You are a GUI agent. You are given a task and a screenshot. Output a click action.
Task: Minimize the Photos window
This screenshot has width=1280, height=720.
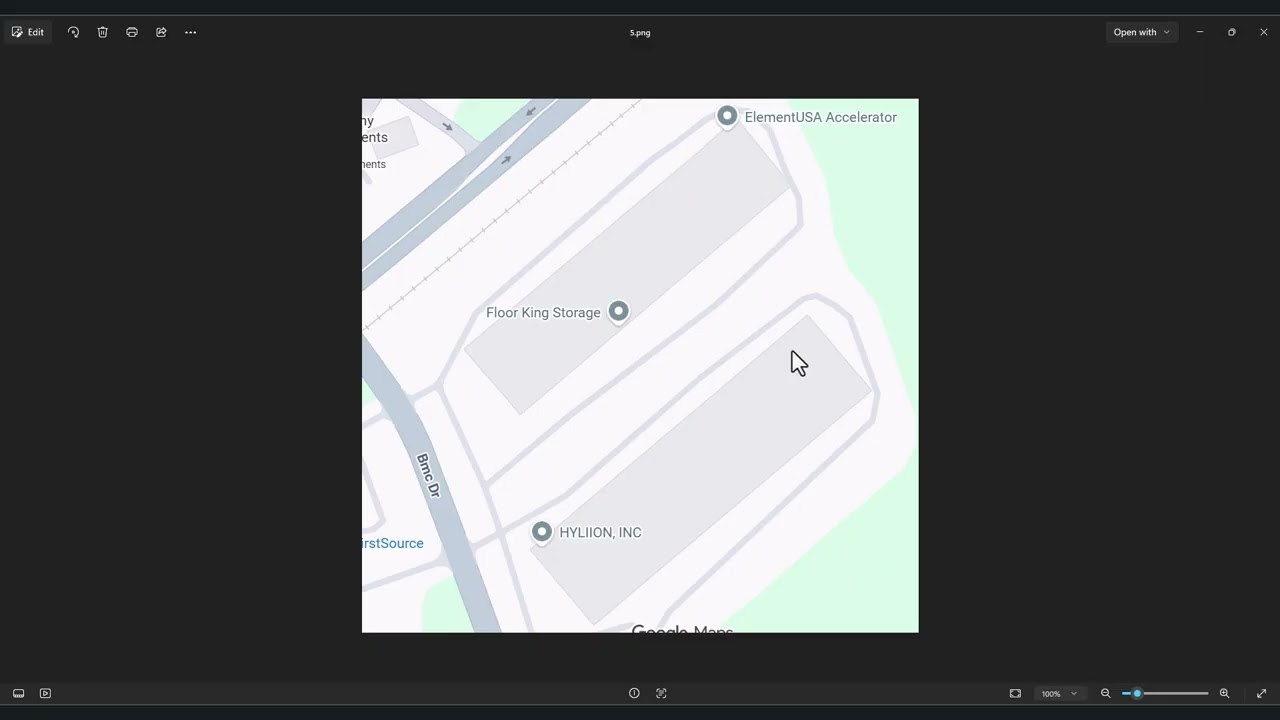pos(1200,32)
